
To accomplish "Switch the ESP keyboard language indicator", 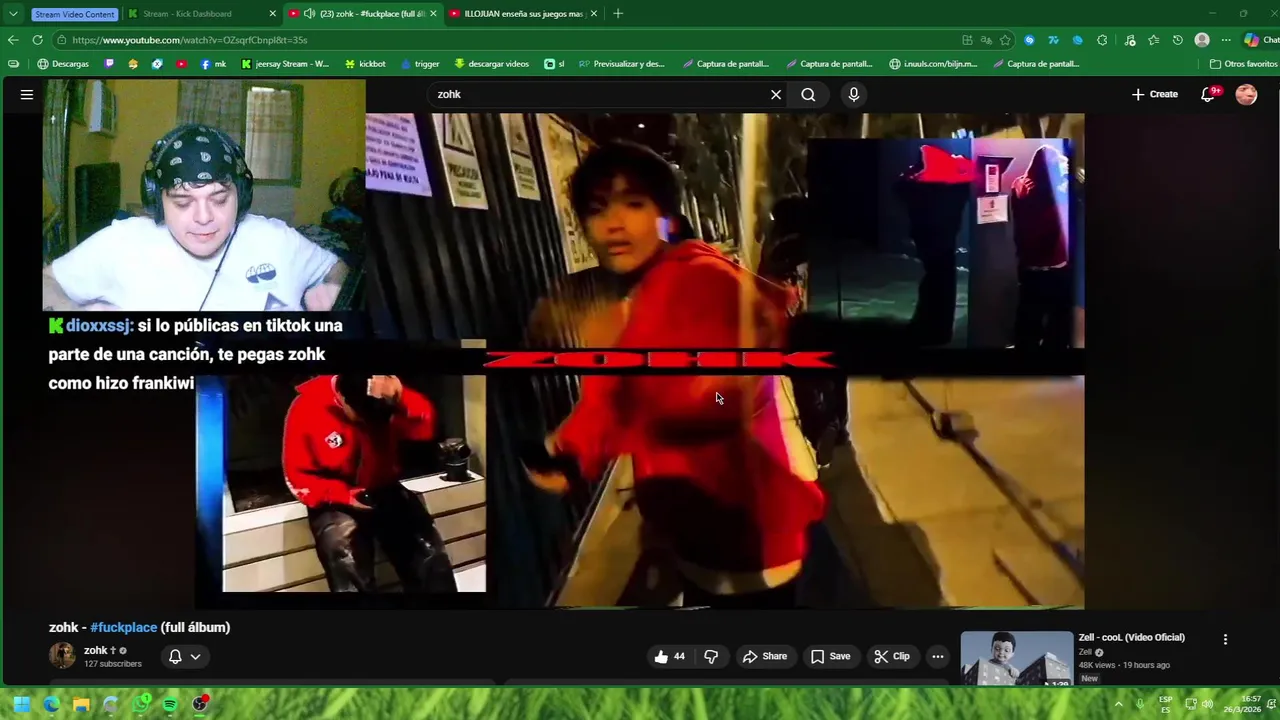I will point(1166,704).
